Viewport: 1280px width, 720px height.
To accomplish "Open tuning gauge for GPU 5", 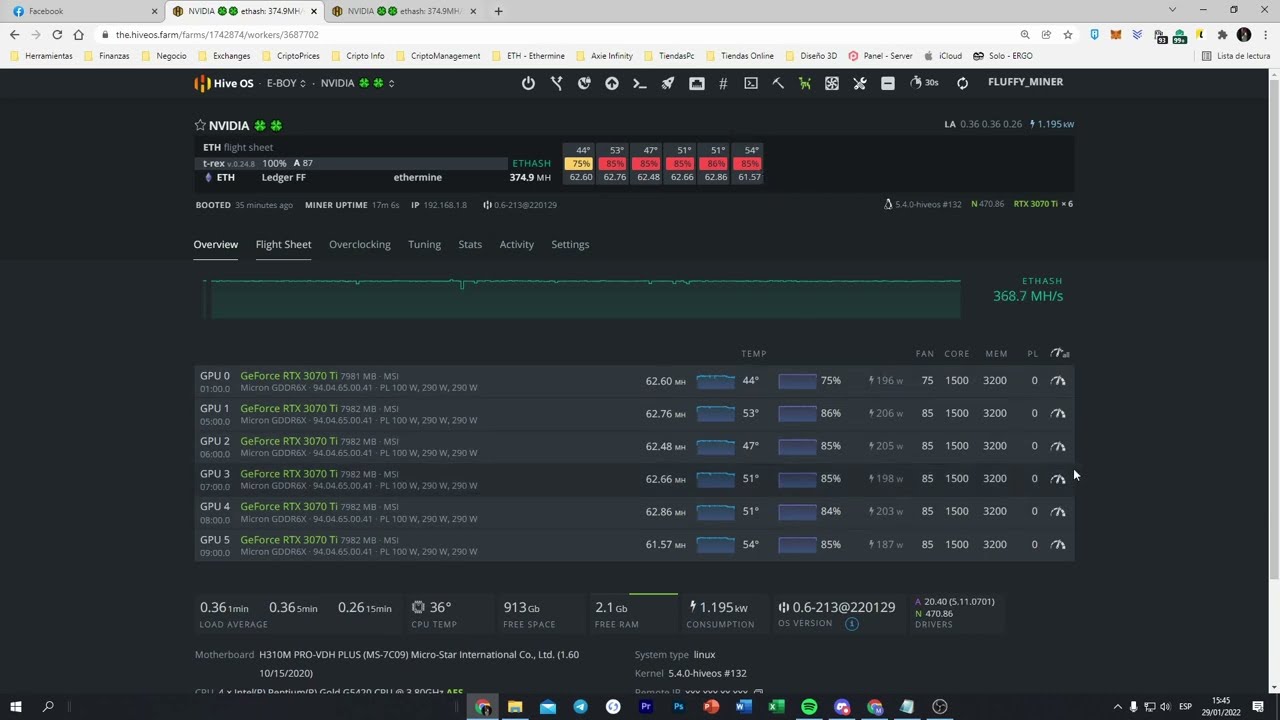I will [1058, 544].
